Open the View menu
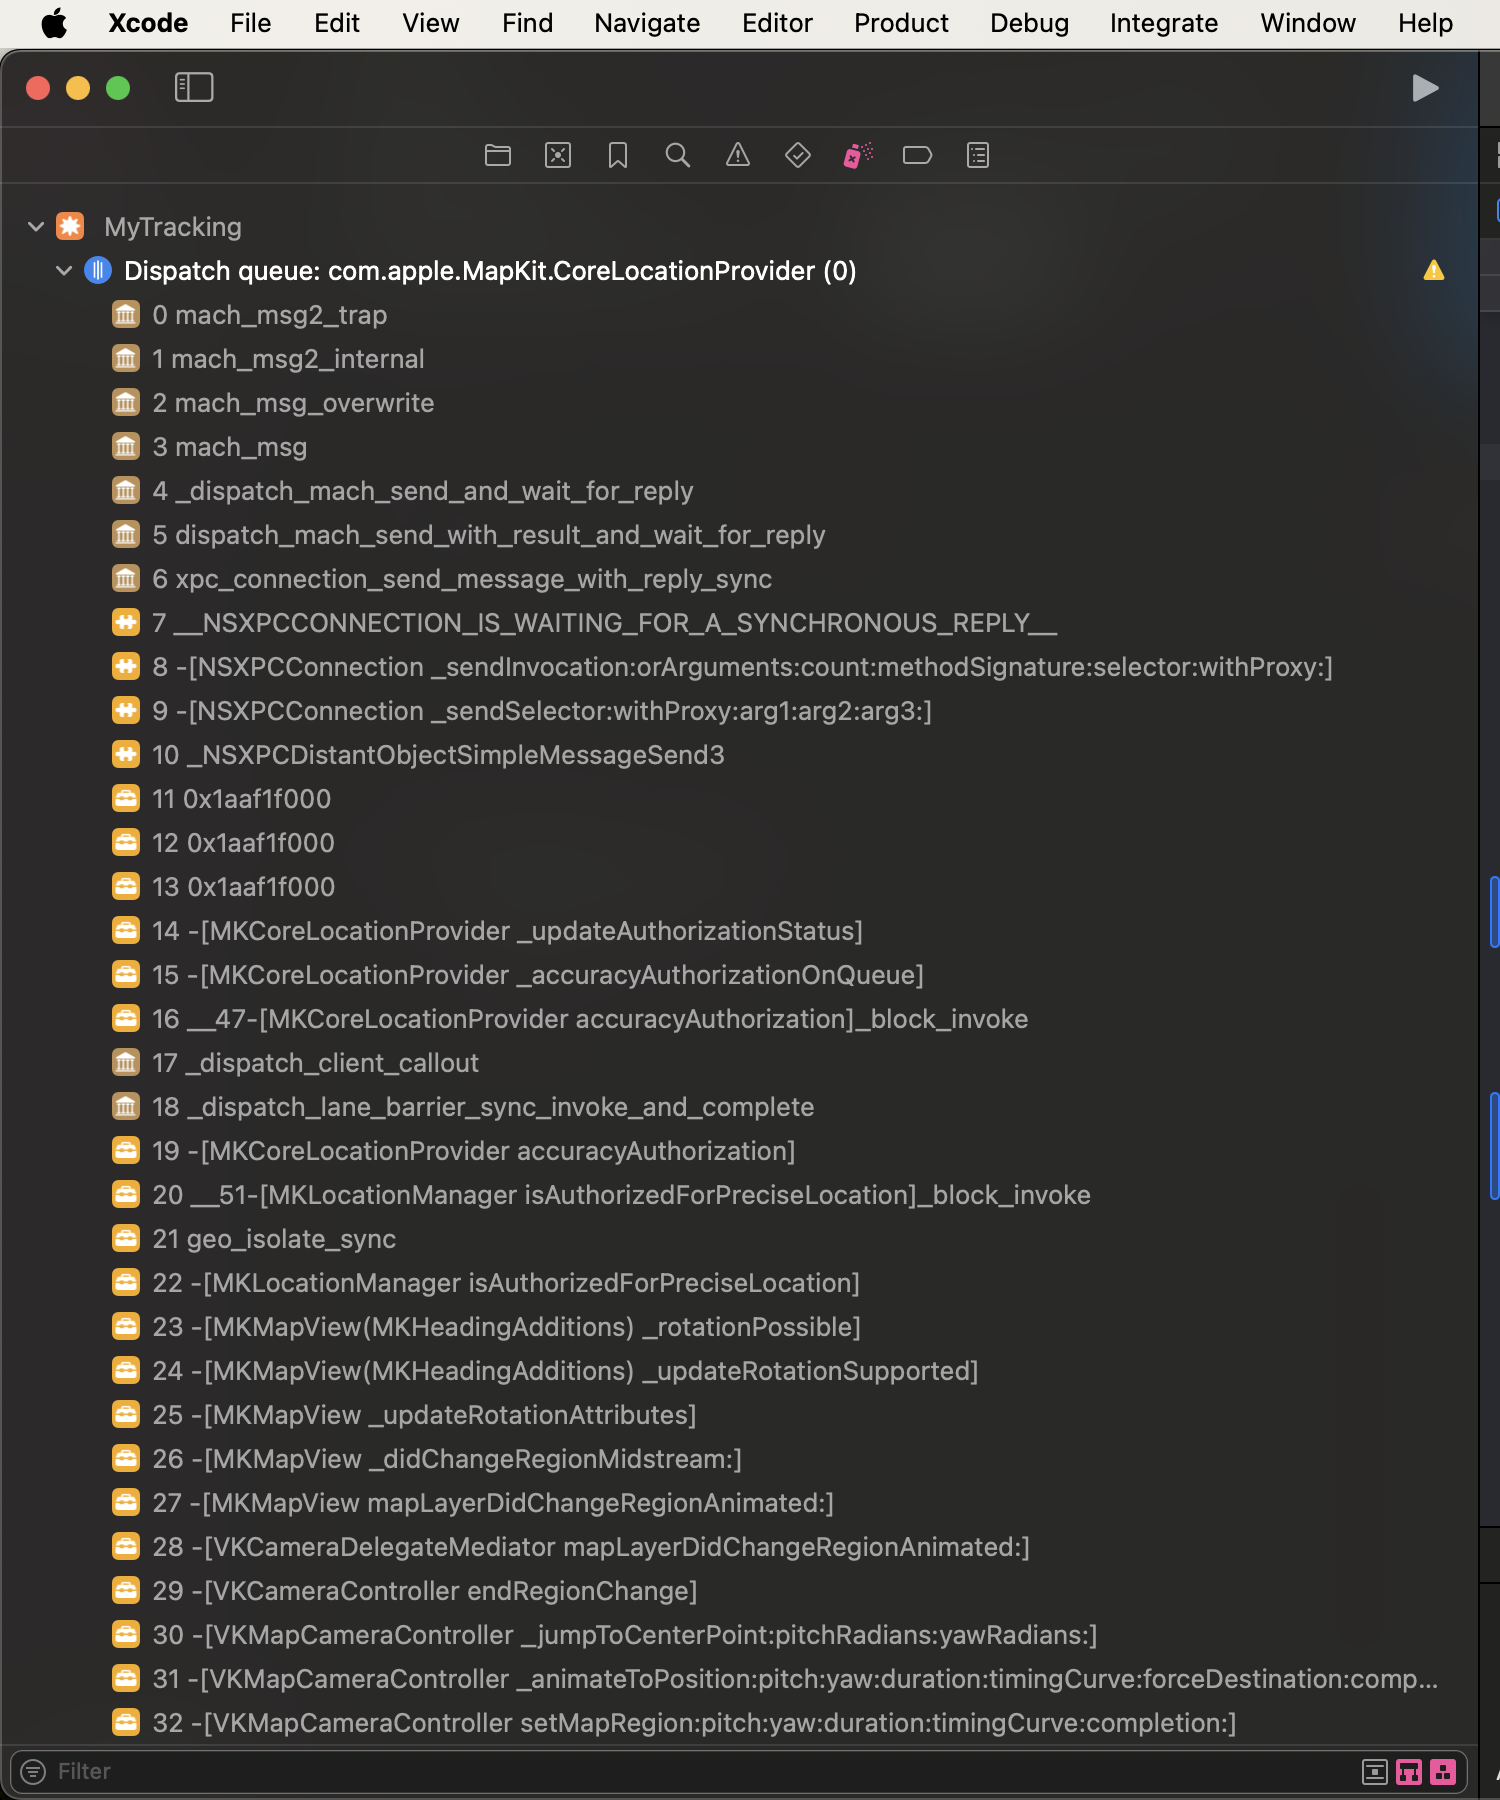1500x1800 pixels. point(431,23)
